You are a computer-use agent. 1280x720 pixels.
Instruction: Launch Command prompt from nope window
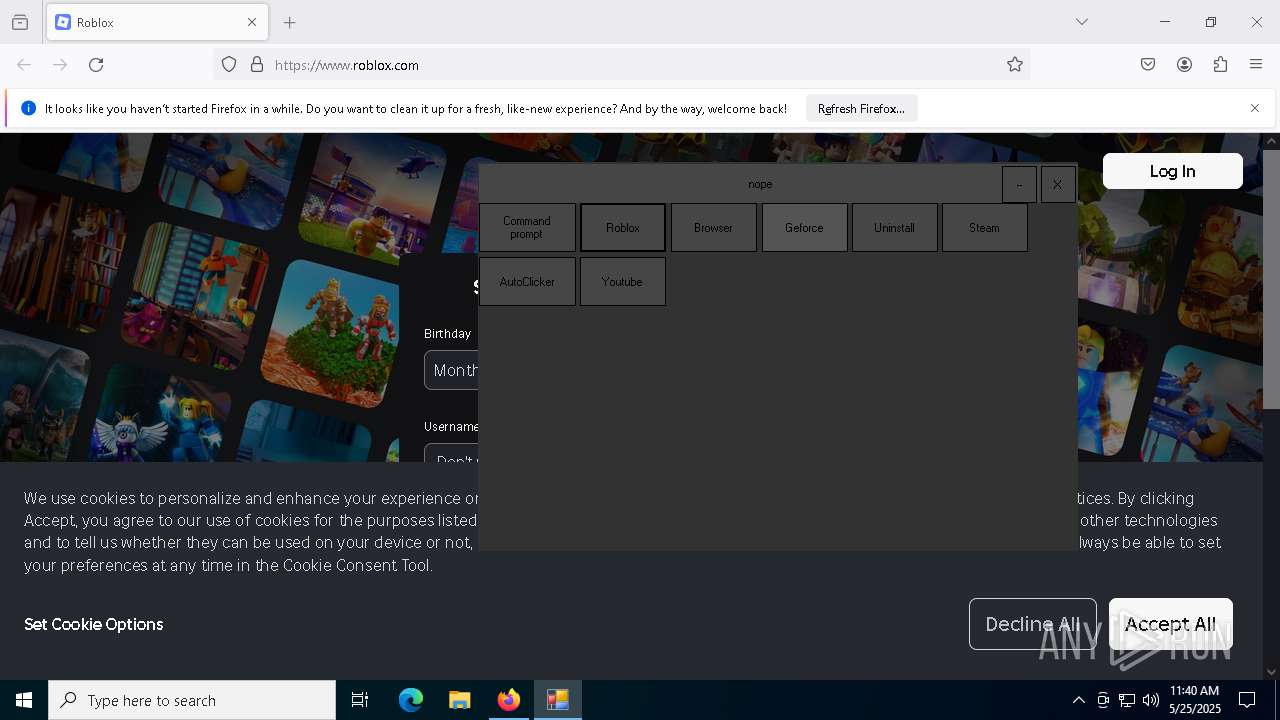point(527,228)
